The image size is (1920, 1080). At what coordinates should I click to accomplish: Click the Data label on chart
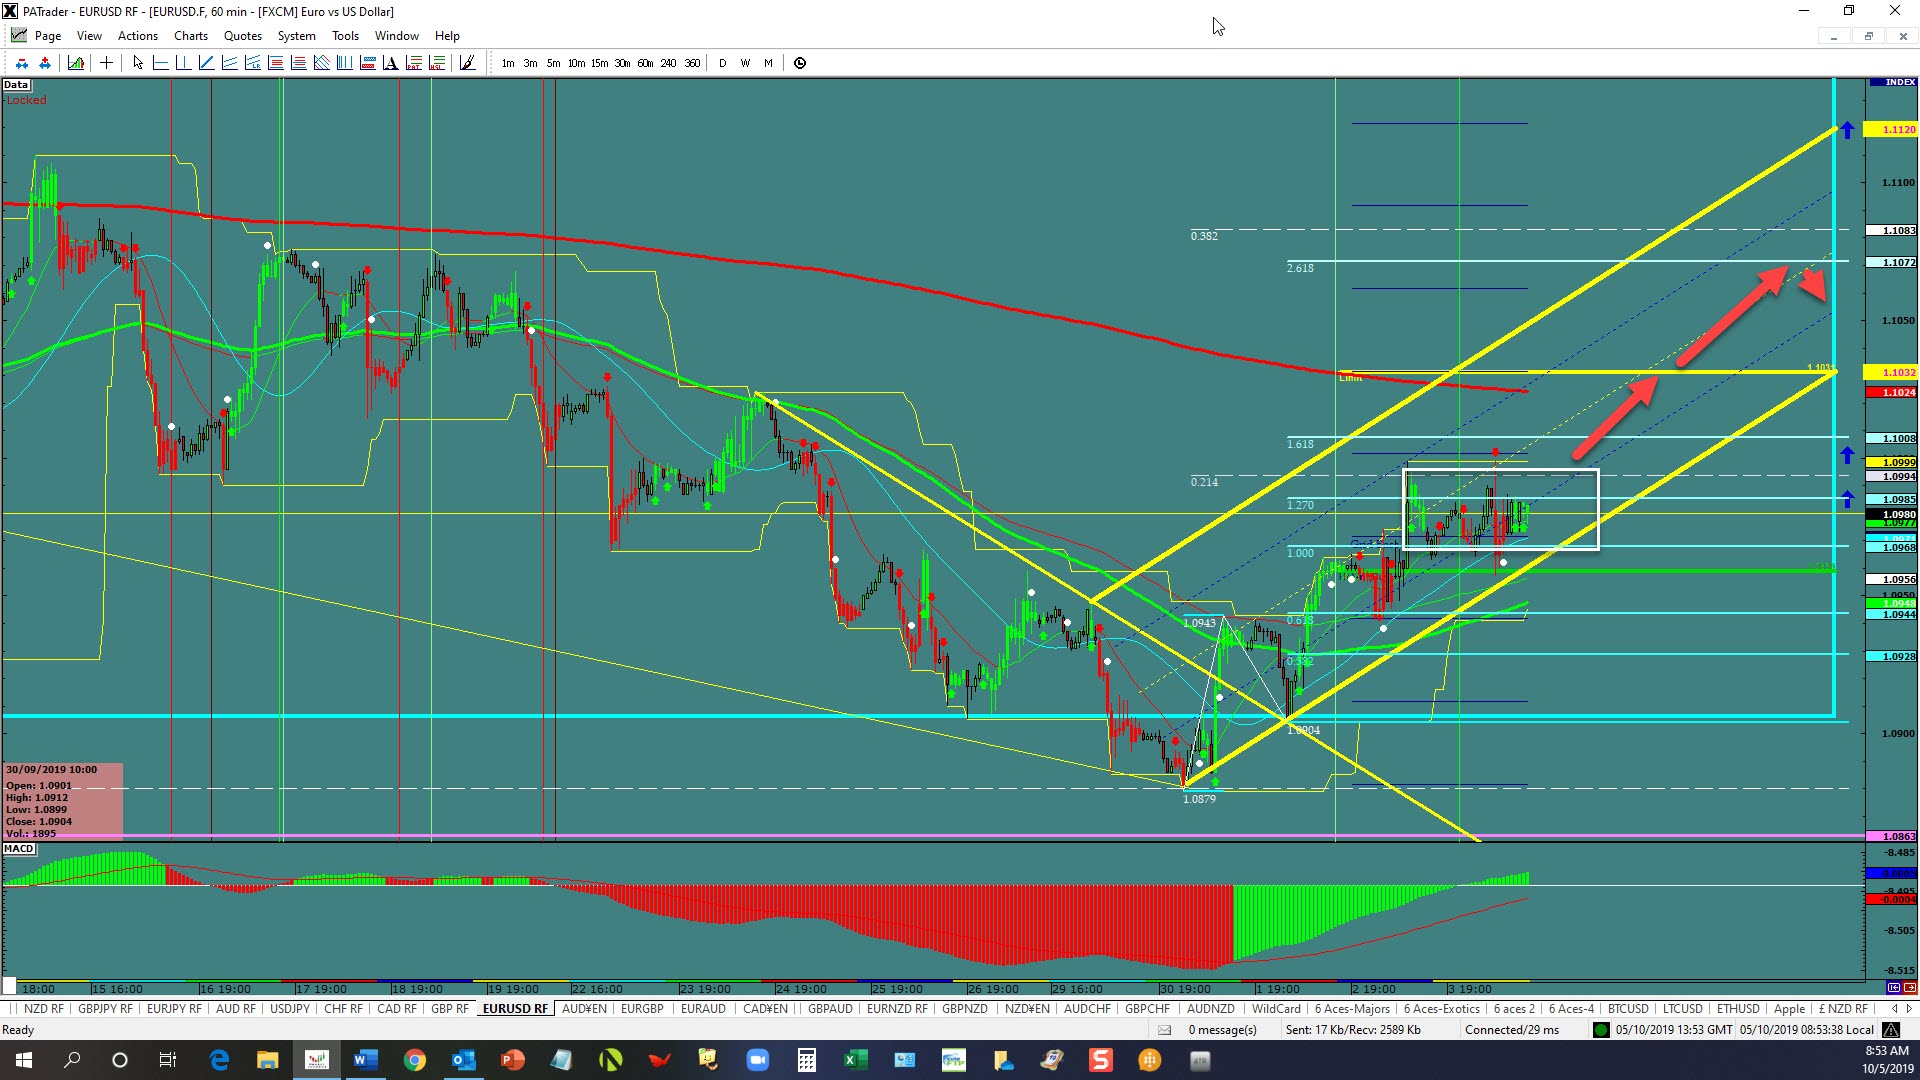pyautogui.click(x=16, y=85)
